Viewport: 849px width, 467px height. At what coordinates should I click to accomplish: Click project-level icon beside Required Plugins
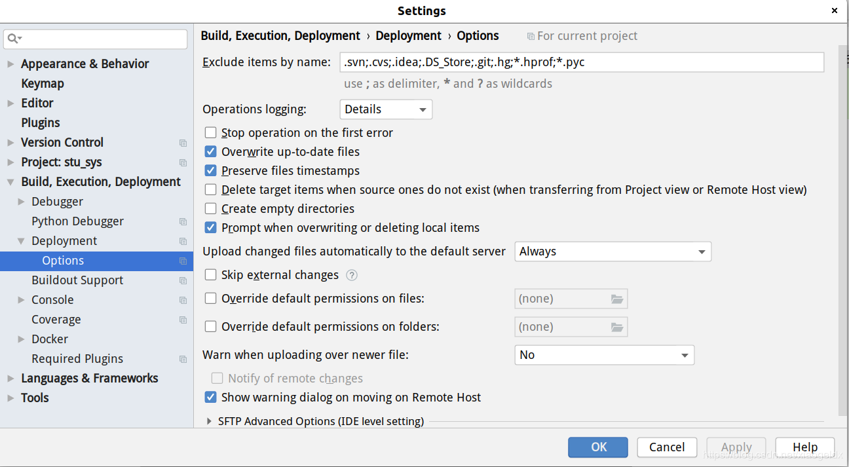tap(183, 359)
